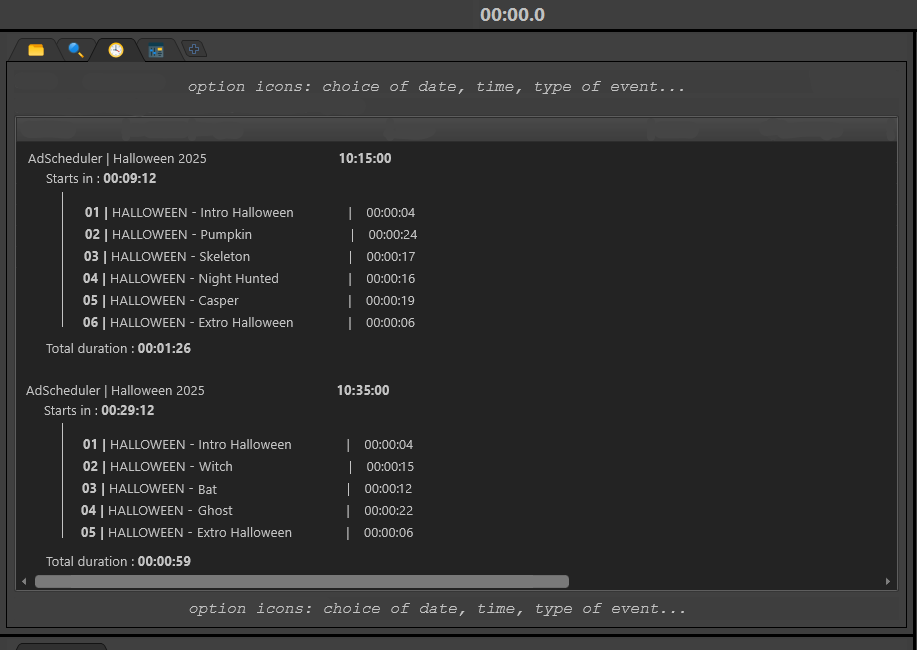Image resolution: width=917 pixels, height=650 pixels.
Task: Select the 10:15:00 AdScheduler Halloween 2025 event
Action: (x=117, y=158)
